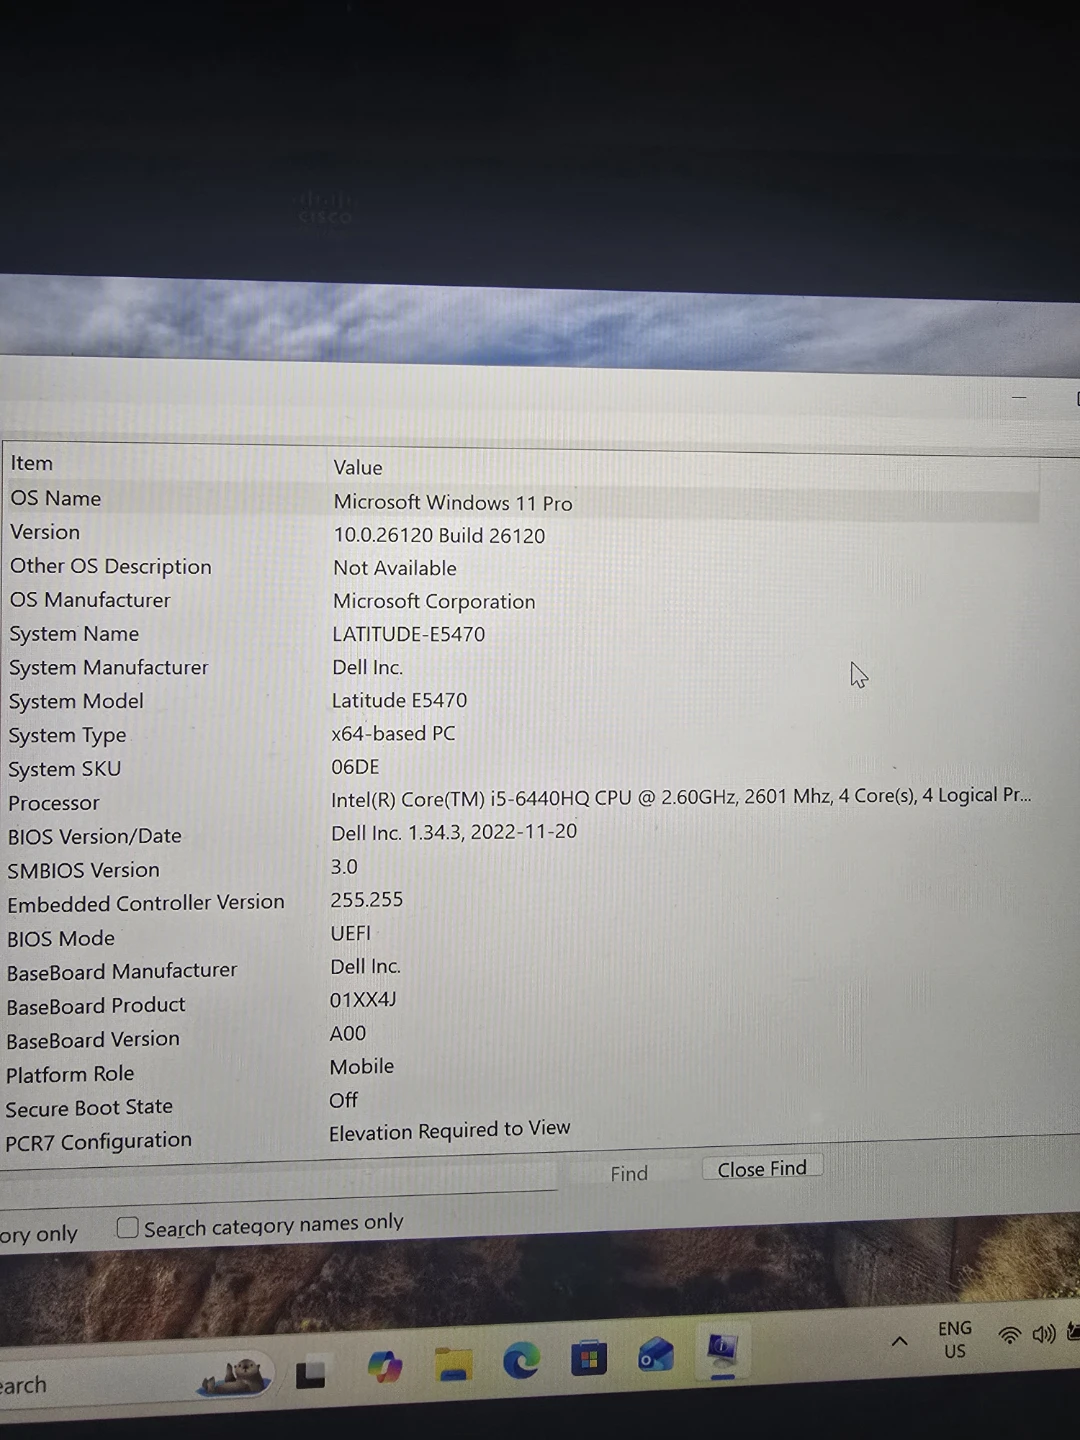Select the OS Name row
The image size is (1080, 1440).
[520, 499]
